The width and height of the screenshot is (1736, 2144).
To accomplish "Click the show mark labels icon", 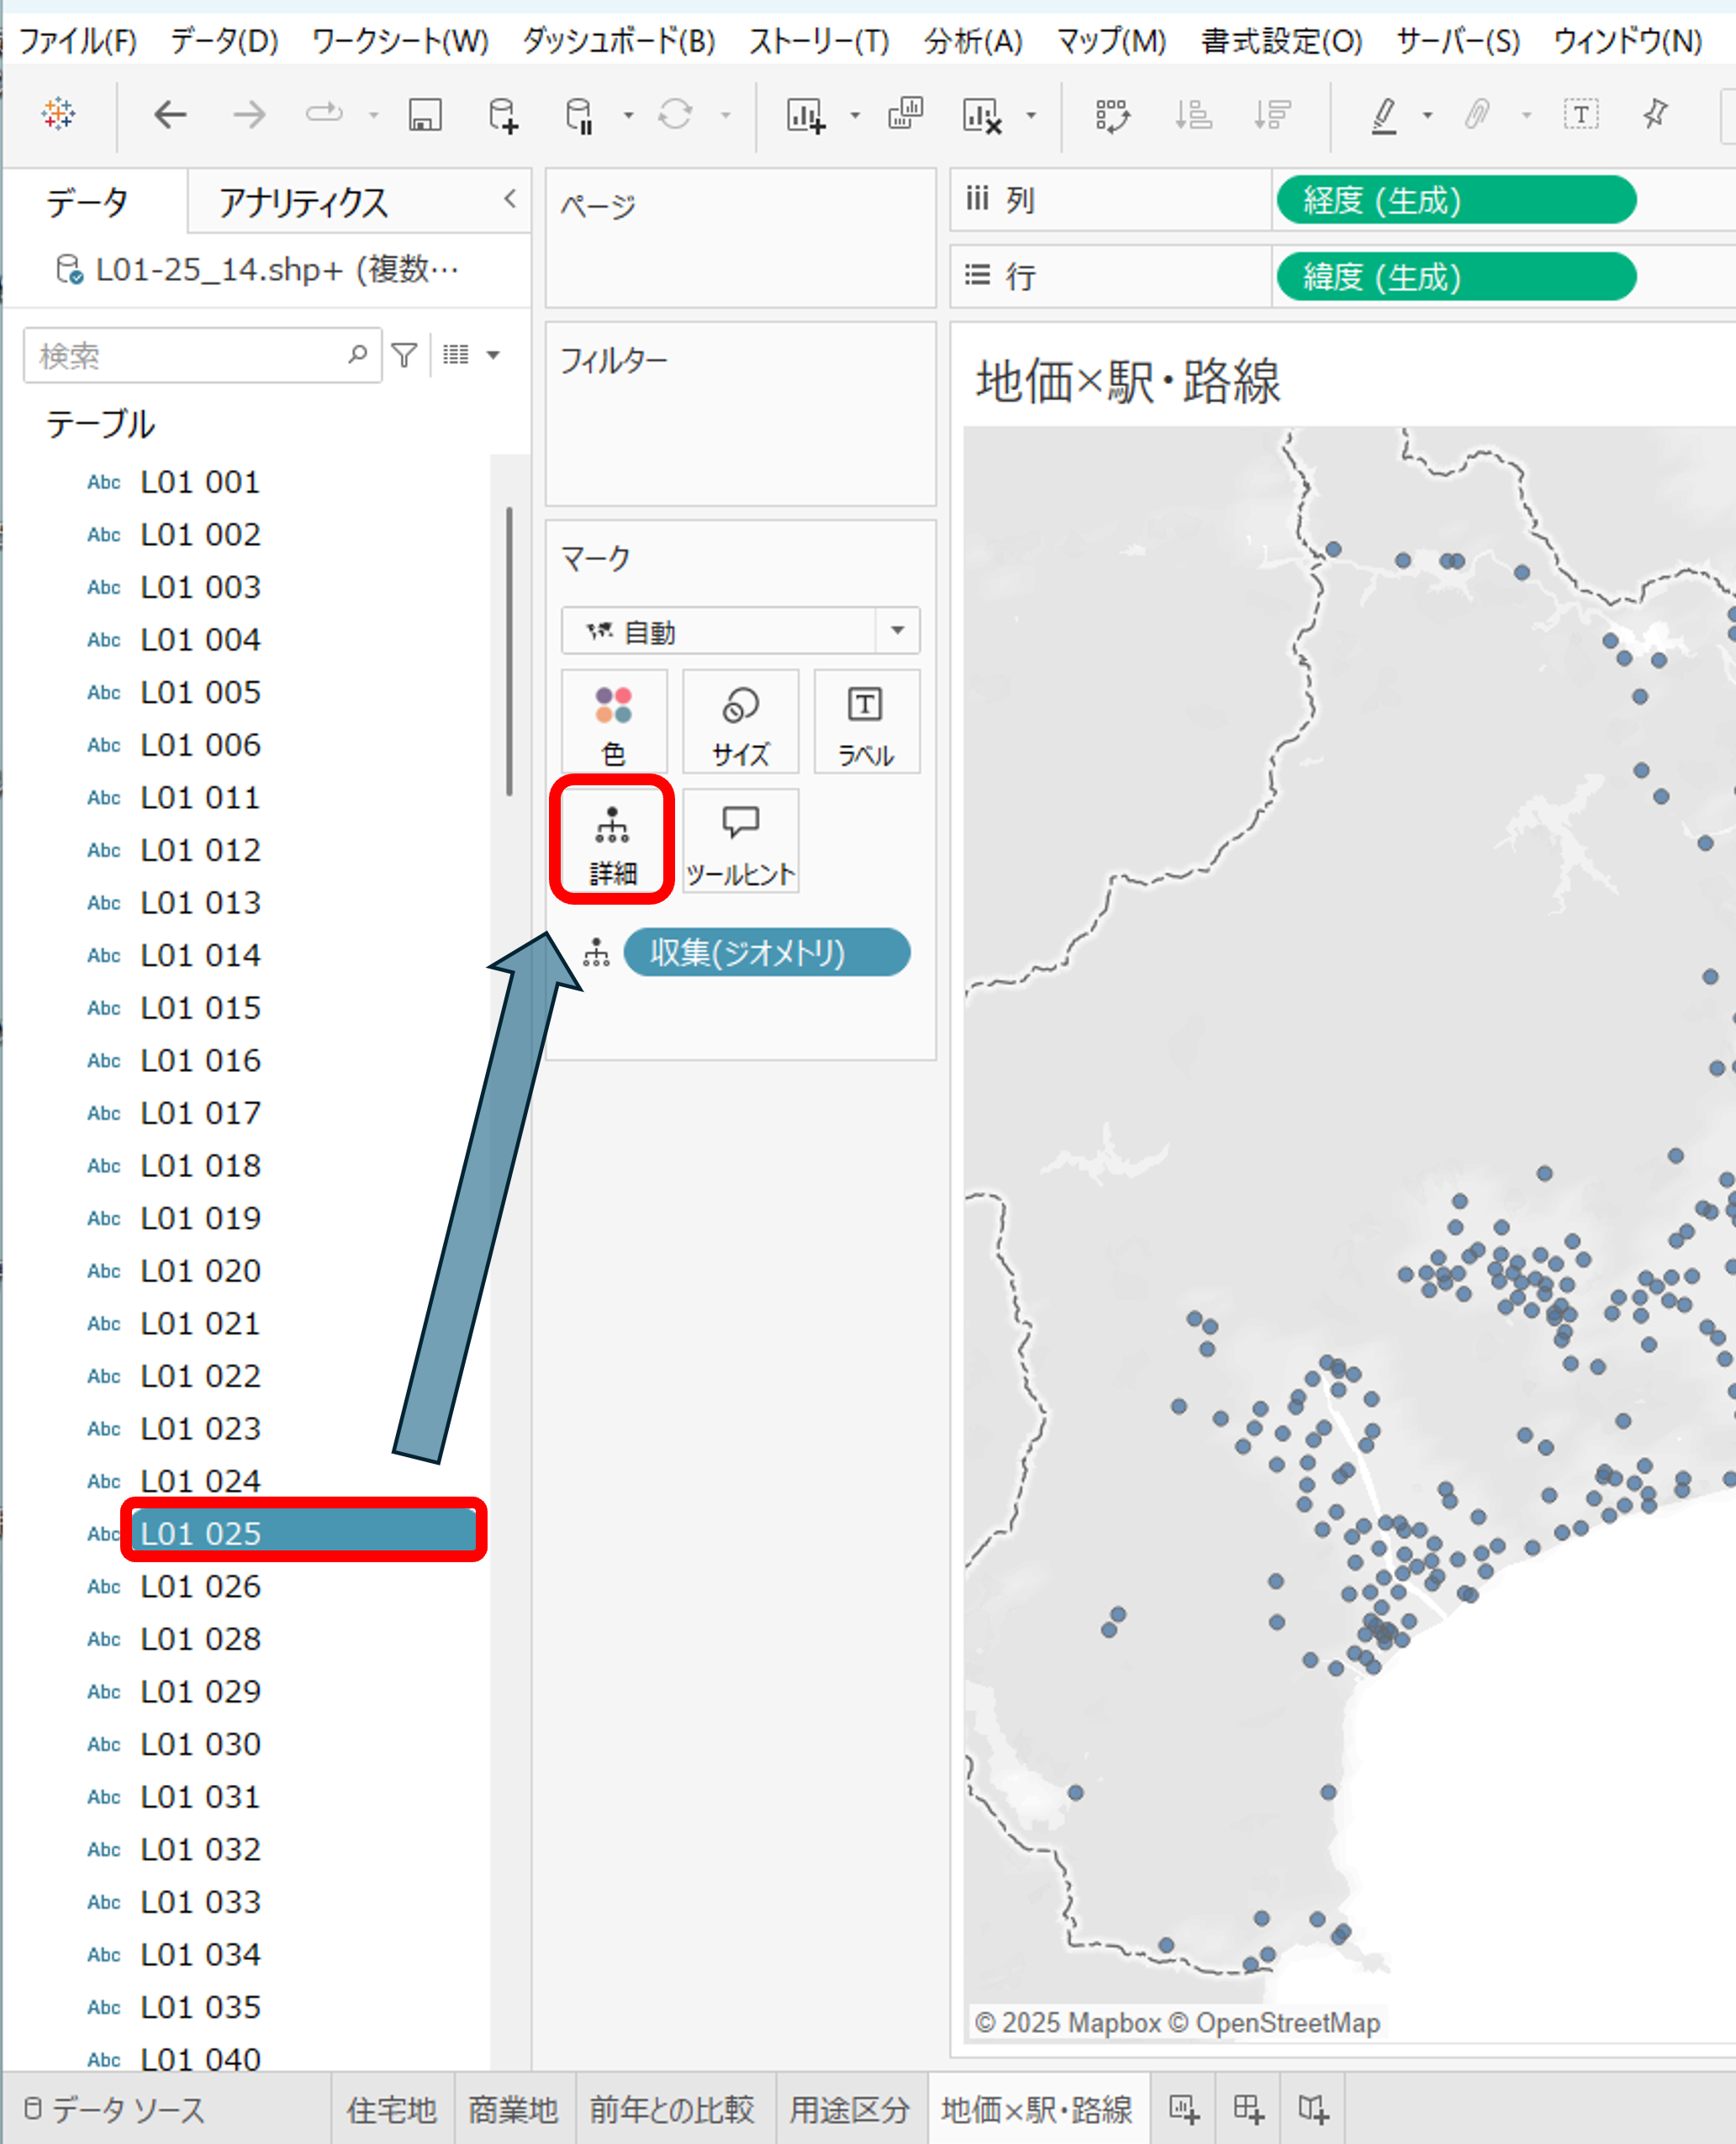I will [1581, 115].
